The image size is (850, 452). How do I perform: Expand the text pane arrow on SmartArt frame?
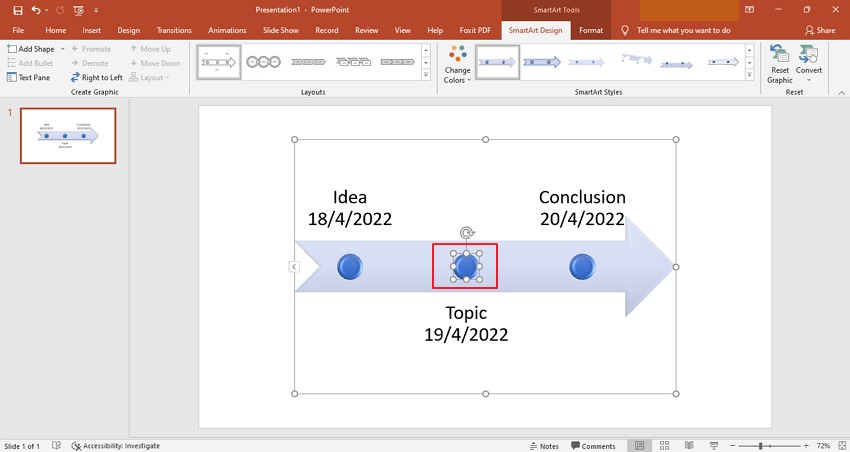tap(293, 266)
